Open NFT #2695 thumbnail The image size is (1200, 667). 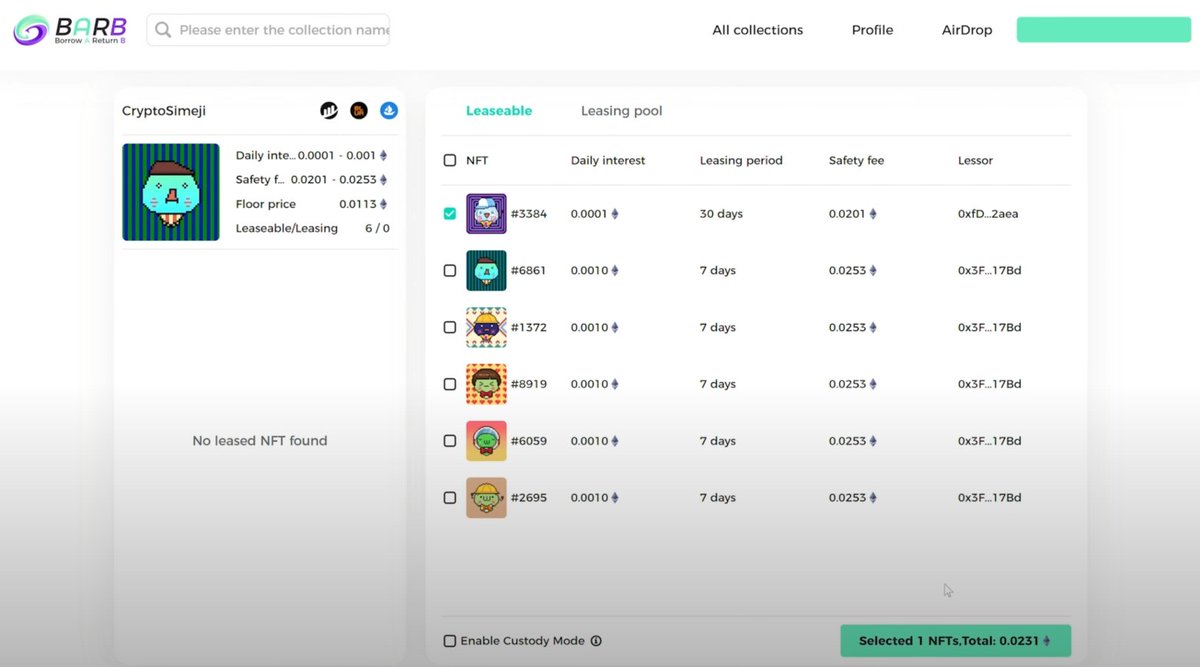486,498
